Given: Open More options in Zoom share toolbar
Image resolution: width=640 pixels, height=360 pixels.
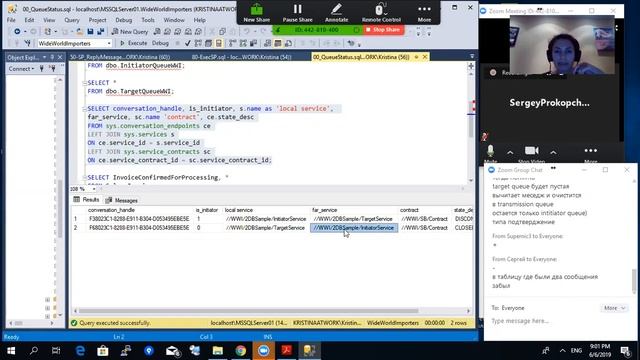Looking at the screenshot, I should [424, 13].
